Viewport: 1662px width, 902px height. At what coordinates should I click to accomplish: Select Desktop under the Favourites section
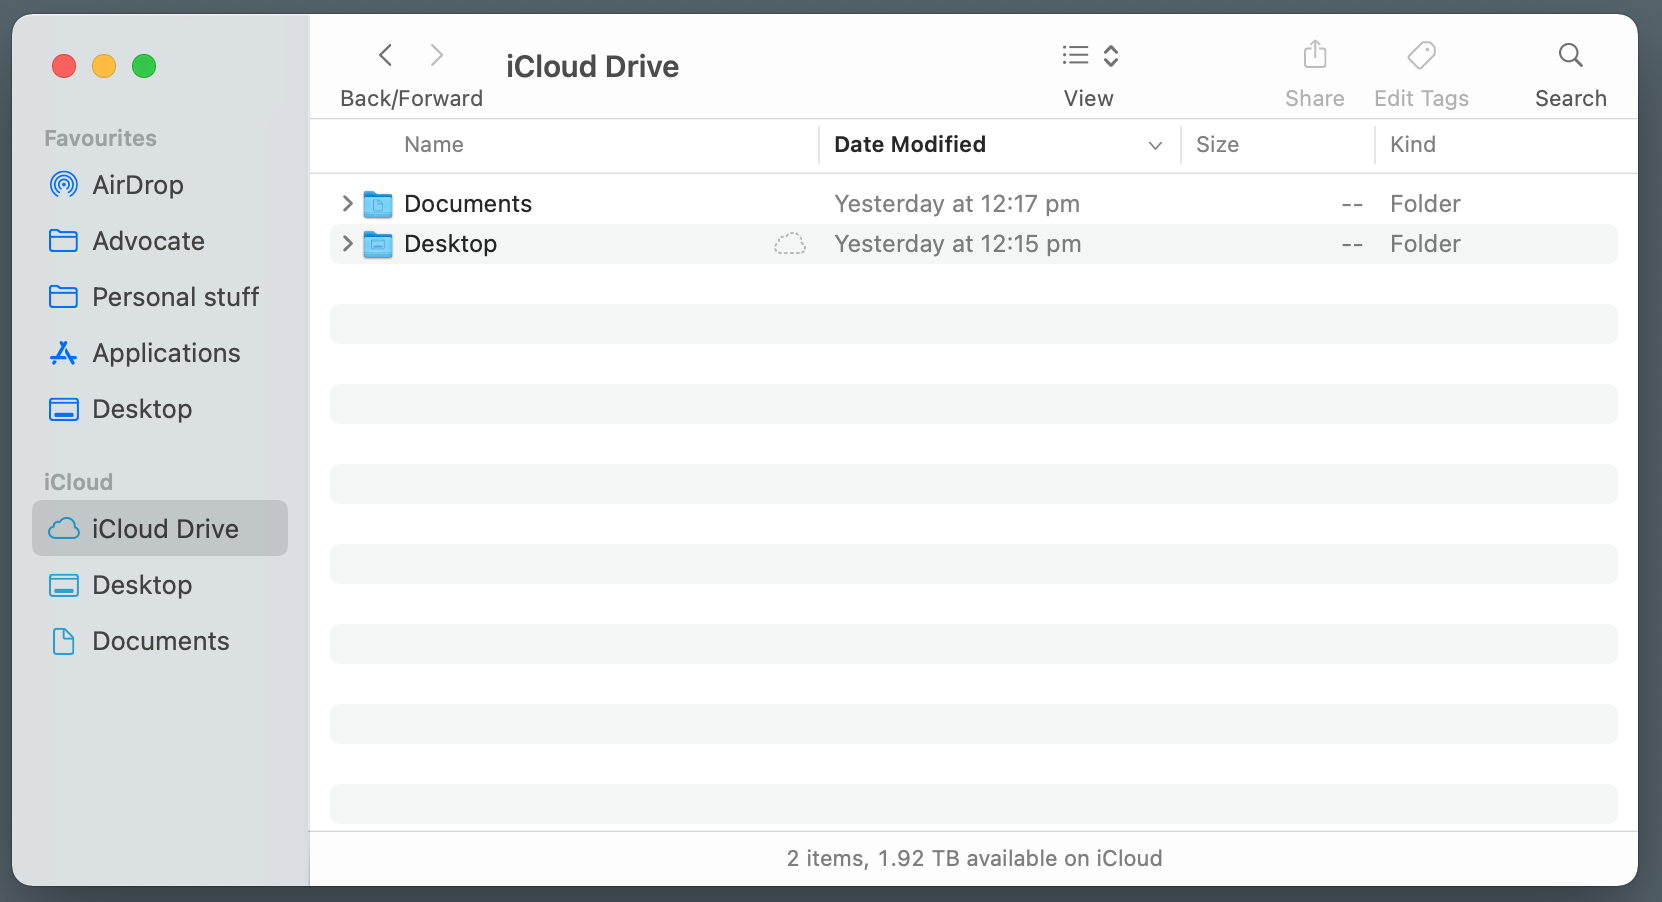(x=142, y=408)
